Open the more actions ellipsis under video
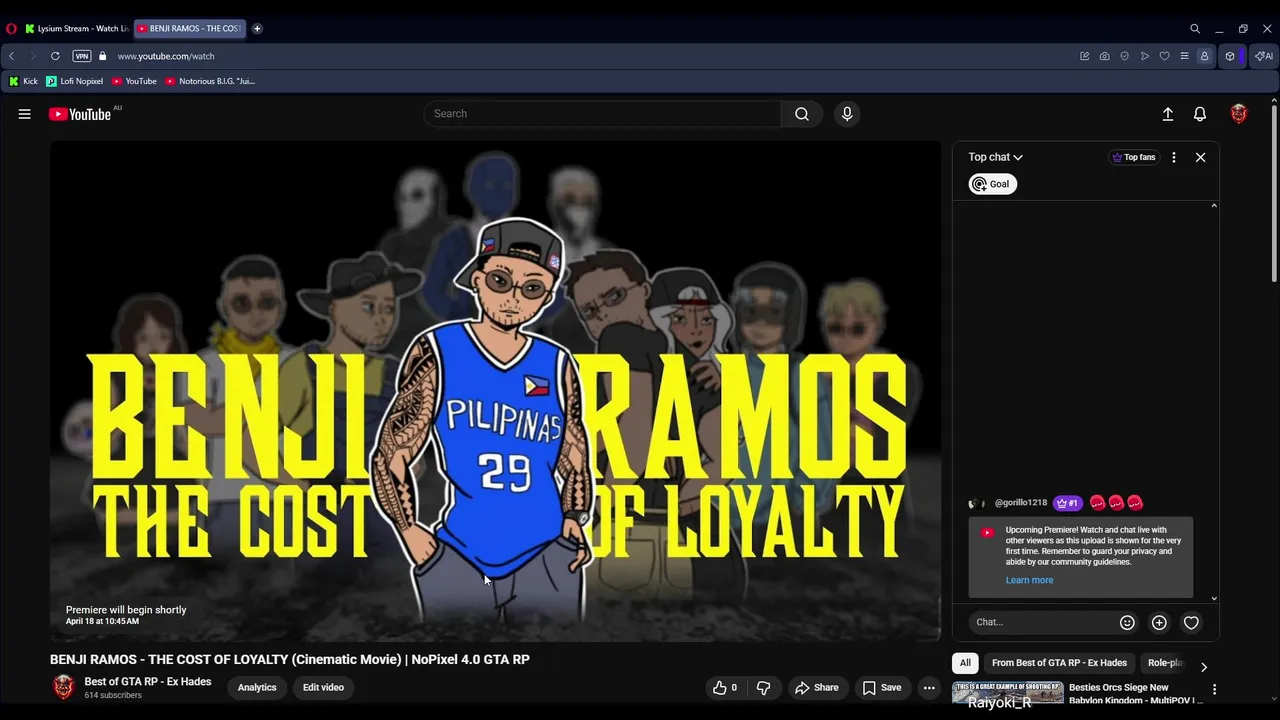 pyautogui.click(x=929, y=687)
